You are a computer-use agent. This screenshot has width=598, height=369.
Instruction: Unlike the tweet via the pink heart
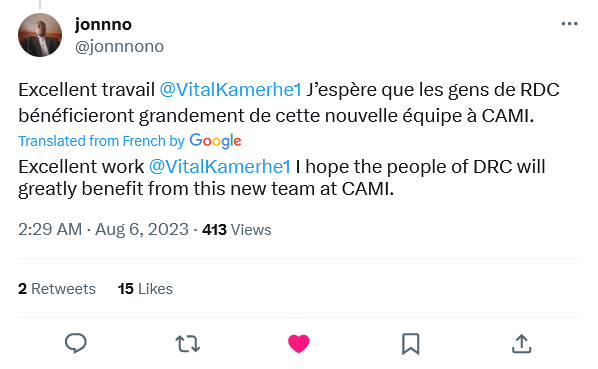click(x=299, y=343)
